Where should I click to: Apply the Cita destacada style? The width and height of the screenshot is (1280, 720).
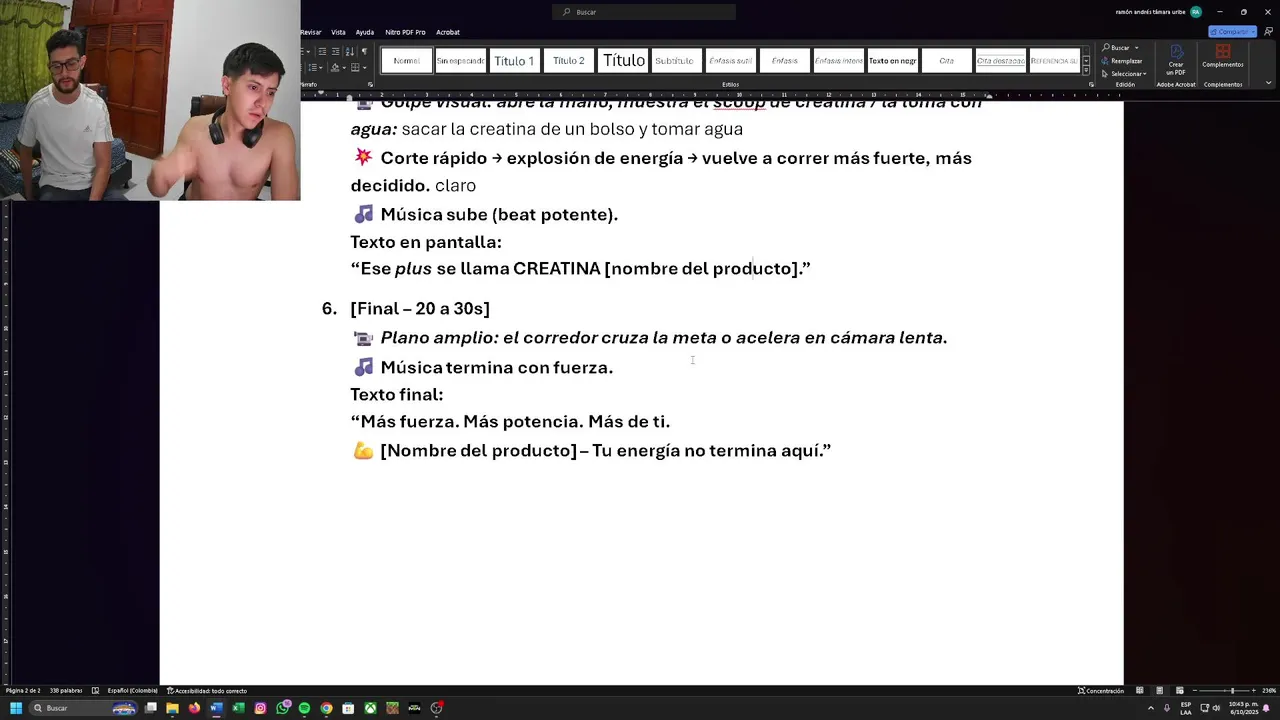(1000, 61)
